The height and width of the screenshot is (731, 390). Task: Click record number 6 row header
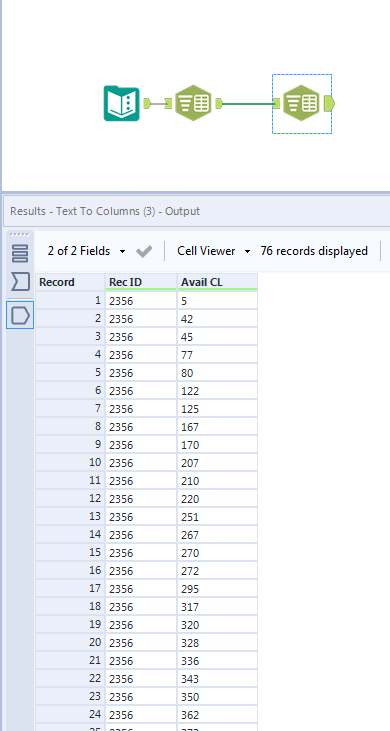70,391
